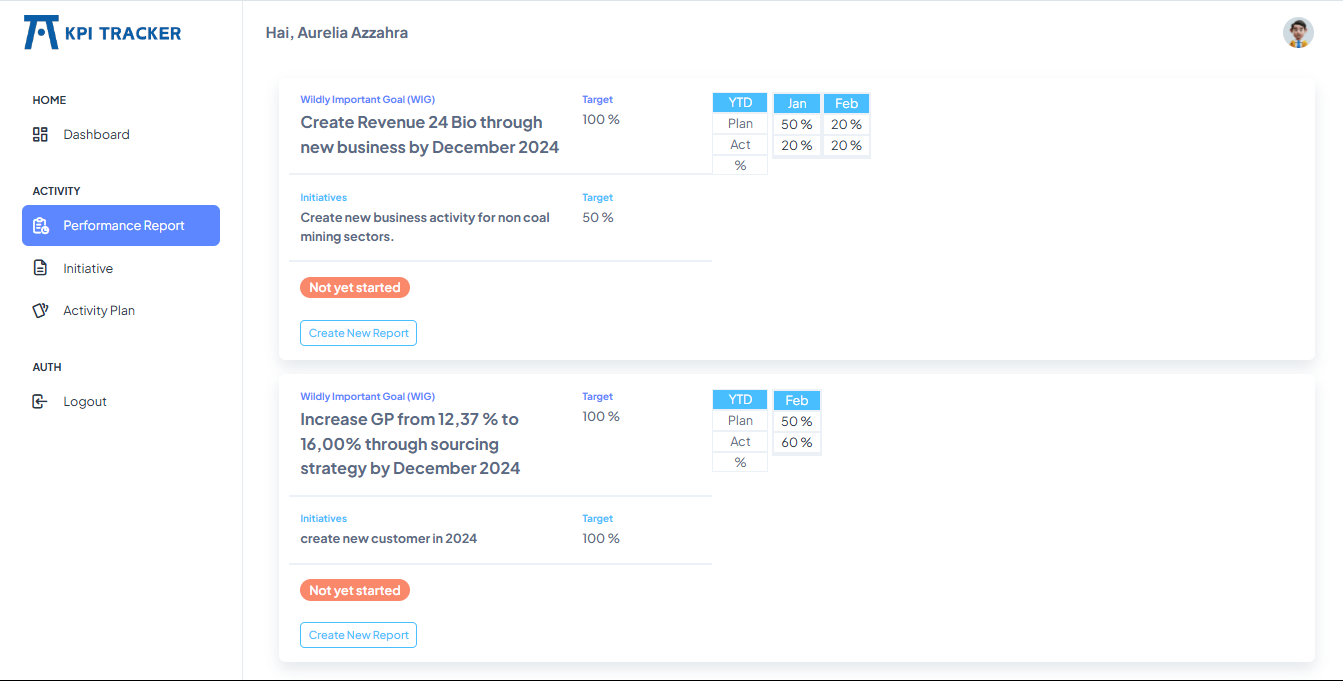The width and height of the screenshot is (1343, 681).
Task: Click the 60 % actual cell for Feb
Action: pos(797,442)
